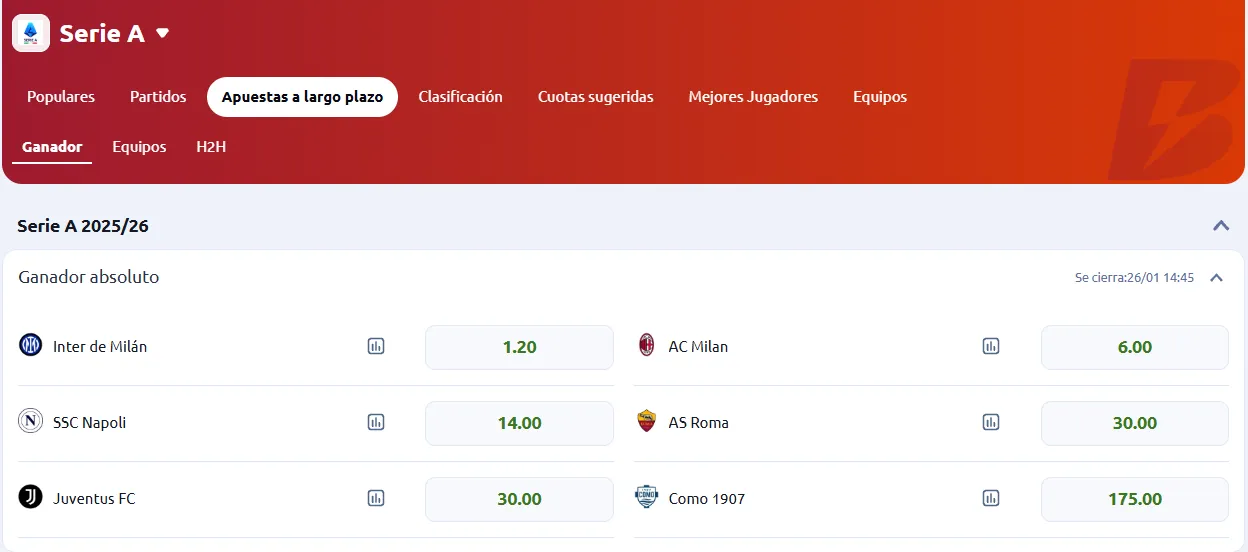1248x552 pixels.
Task: Open the Clasificación tab
Action: pyautogui.click(x=460, y=97)
